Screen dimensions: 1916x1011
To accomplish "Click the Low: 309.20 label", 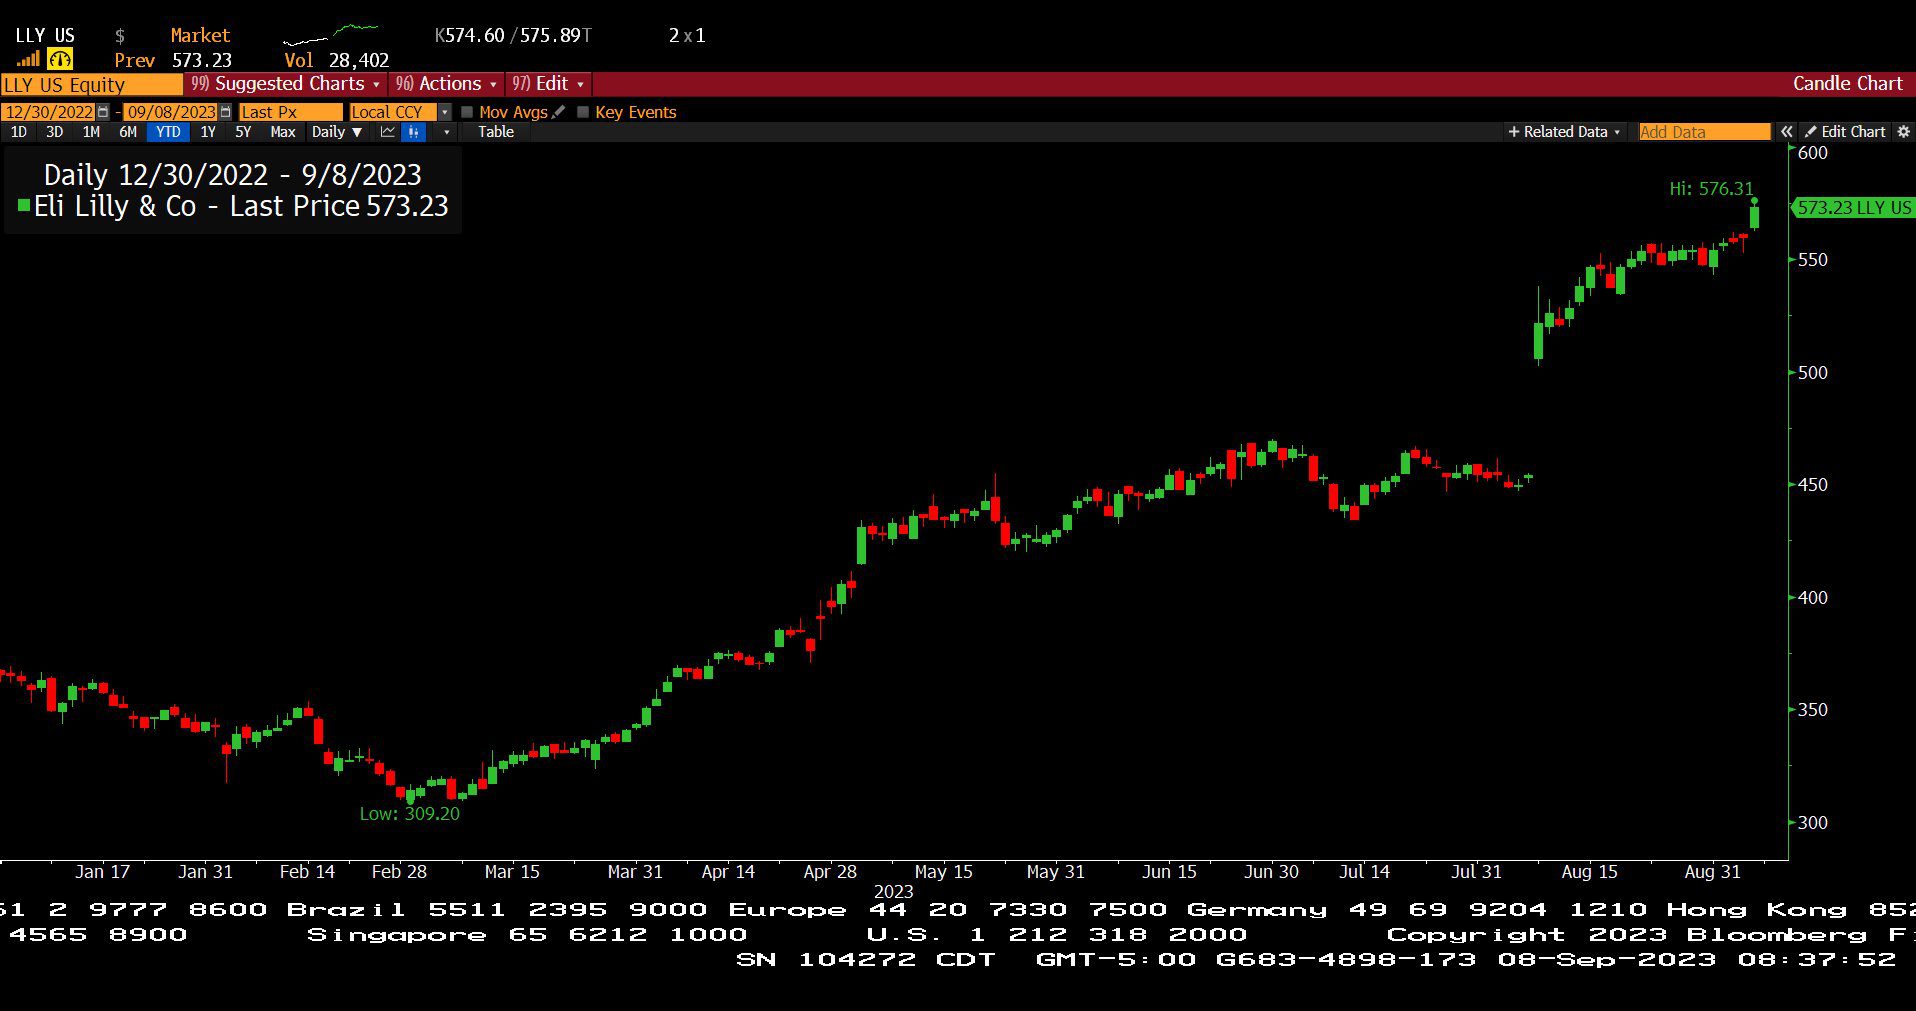I will 410,814.
